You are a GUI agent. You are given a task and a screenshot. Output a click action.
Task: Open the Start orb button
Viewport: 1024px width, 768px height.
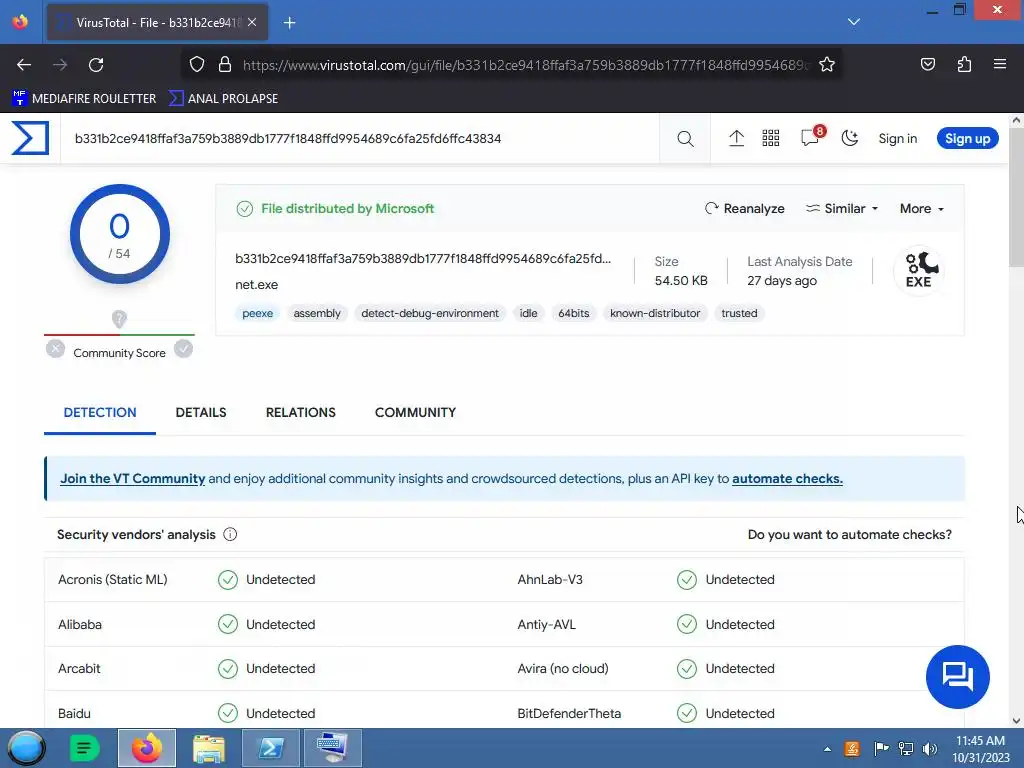(26, 748)
